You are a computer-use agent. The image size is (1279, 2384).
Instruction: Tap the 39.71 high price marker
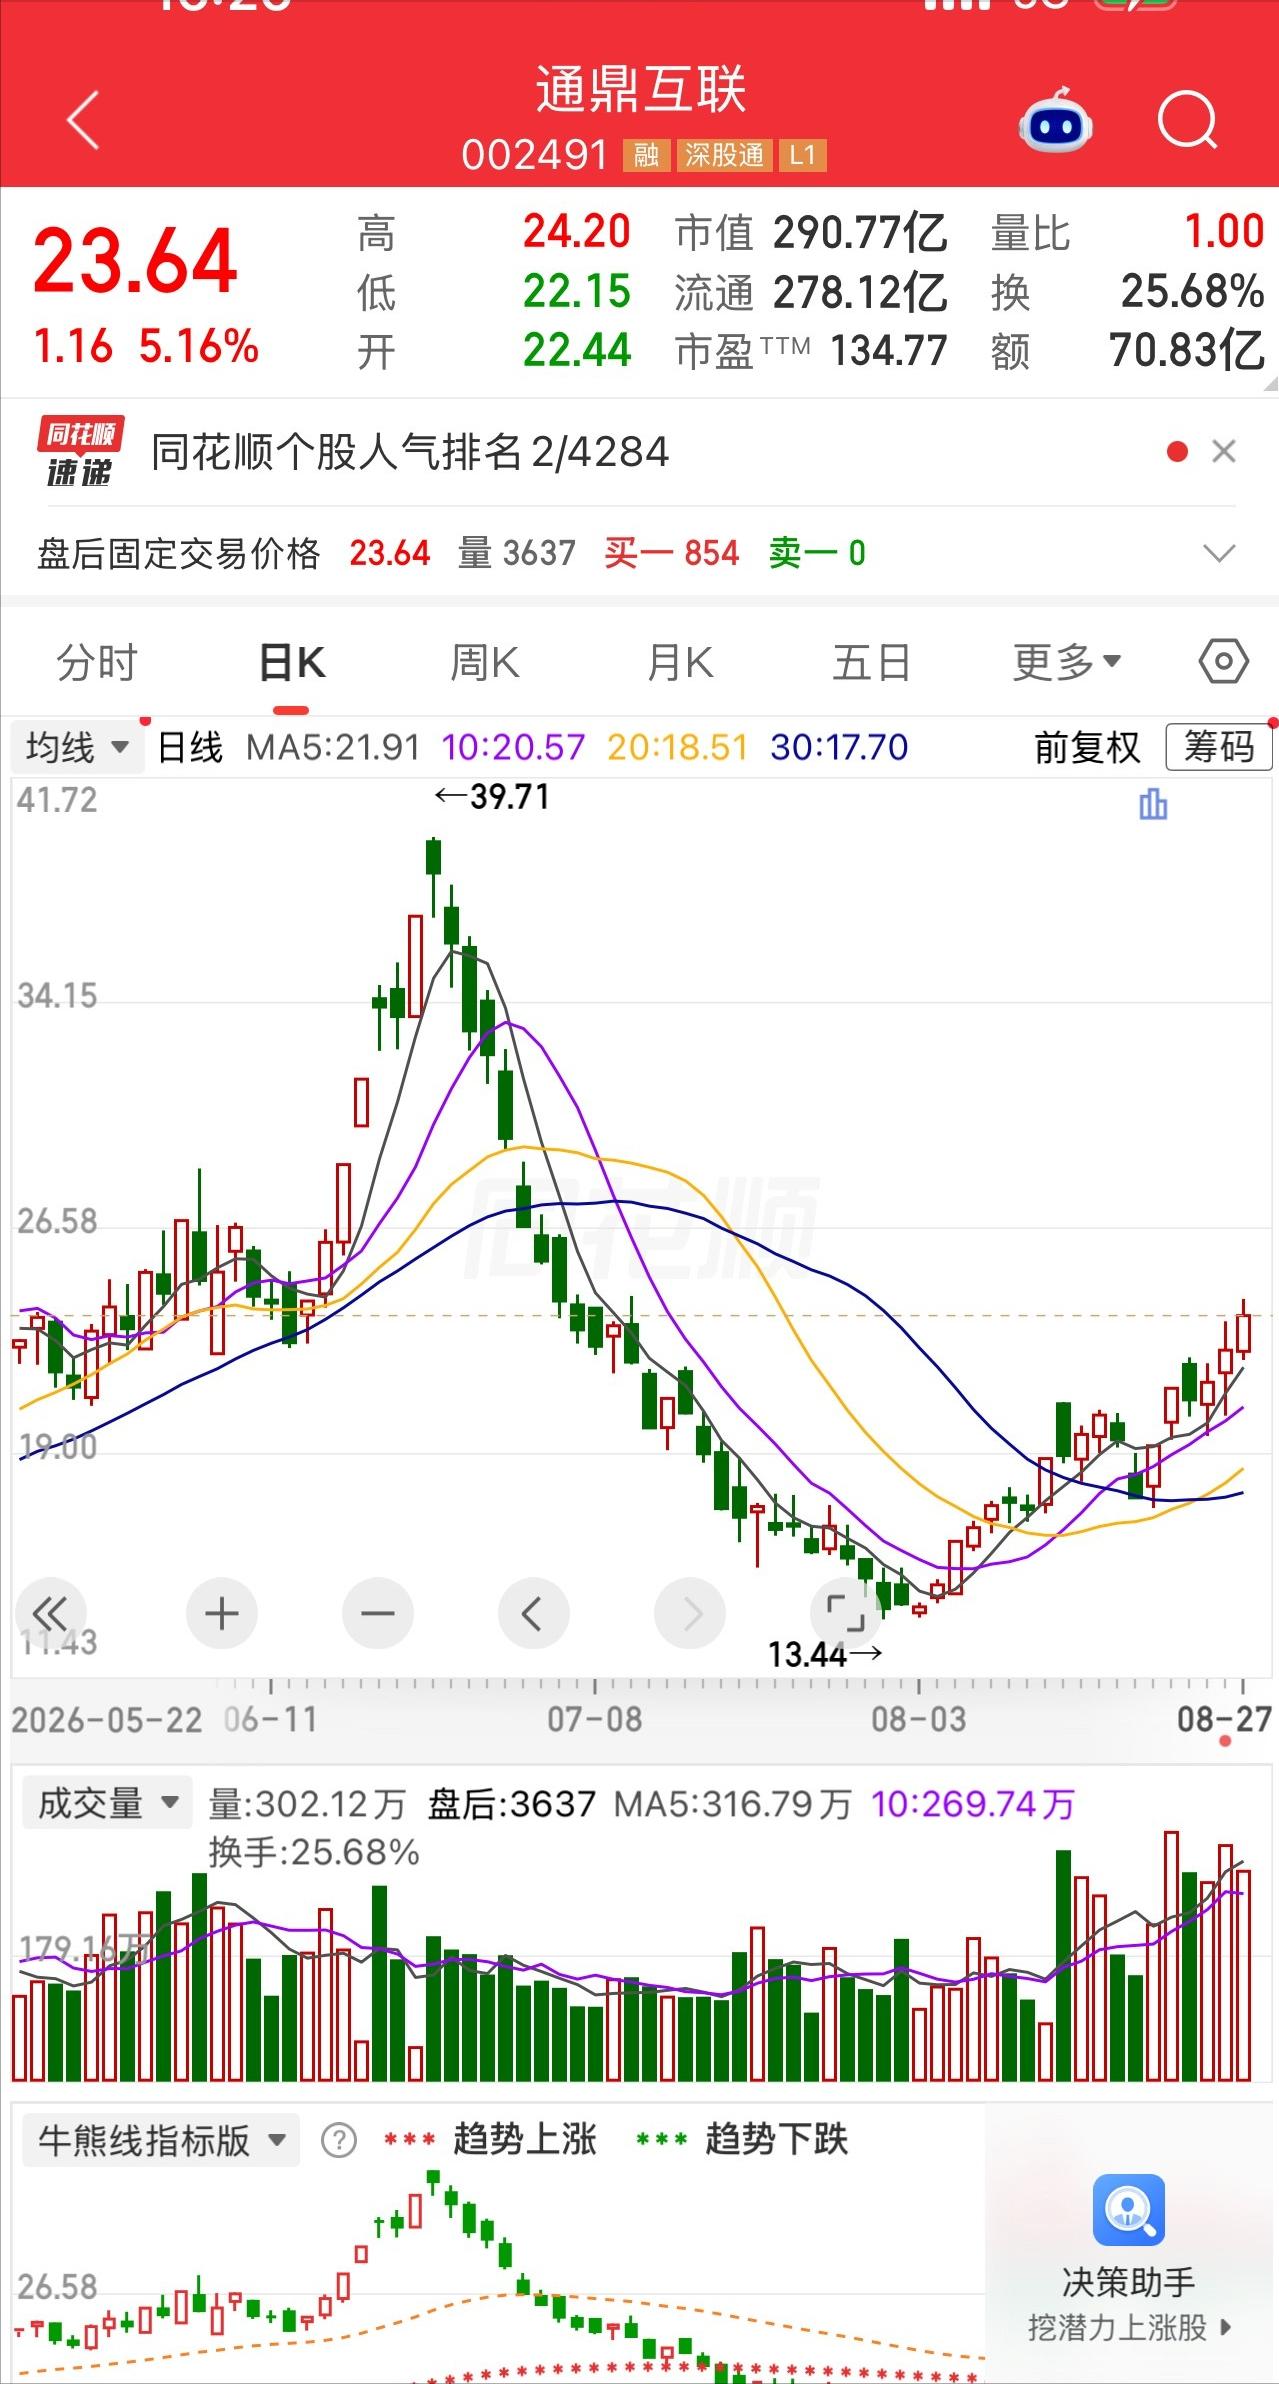pyautogui.click(x=492, y=796)
